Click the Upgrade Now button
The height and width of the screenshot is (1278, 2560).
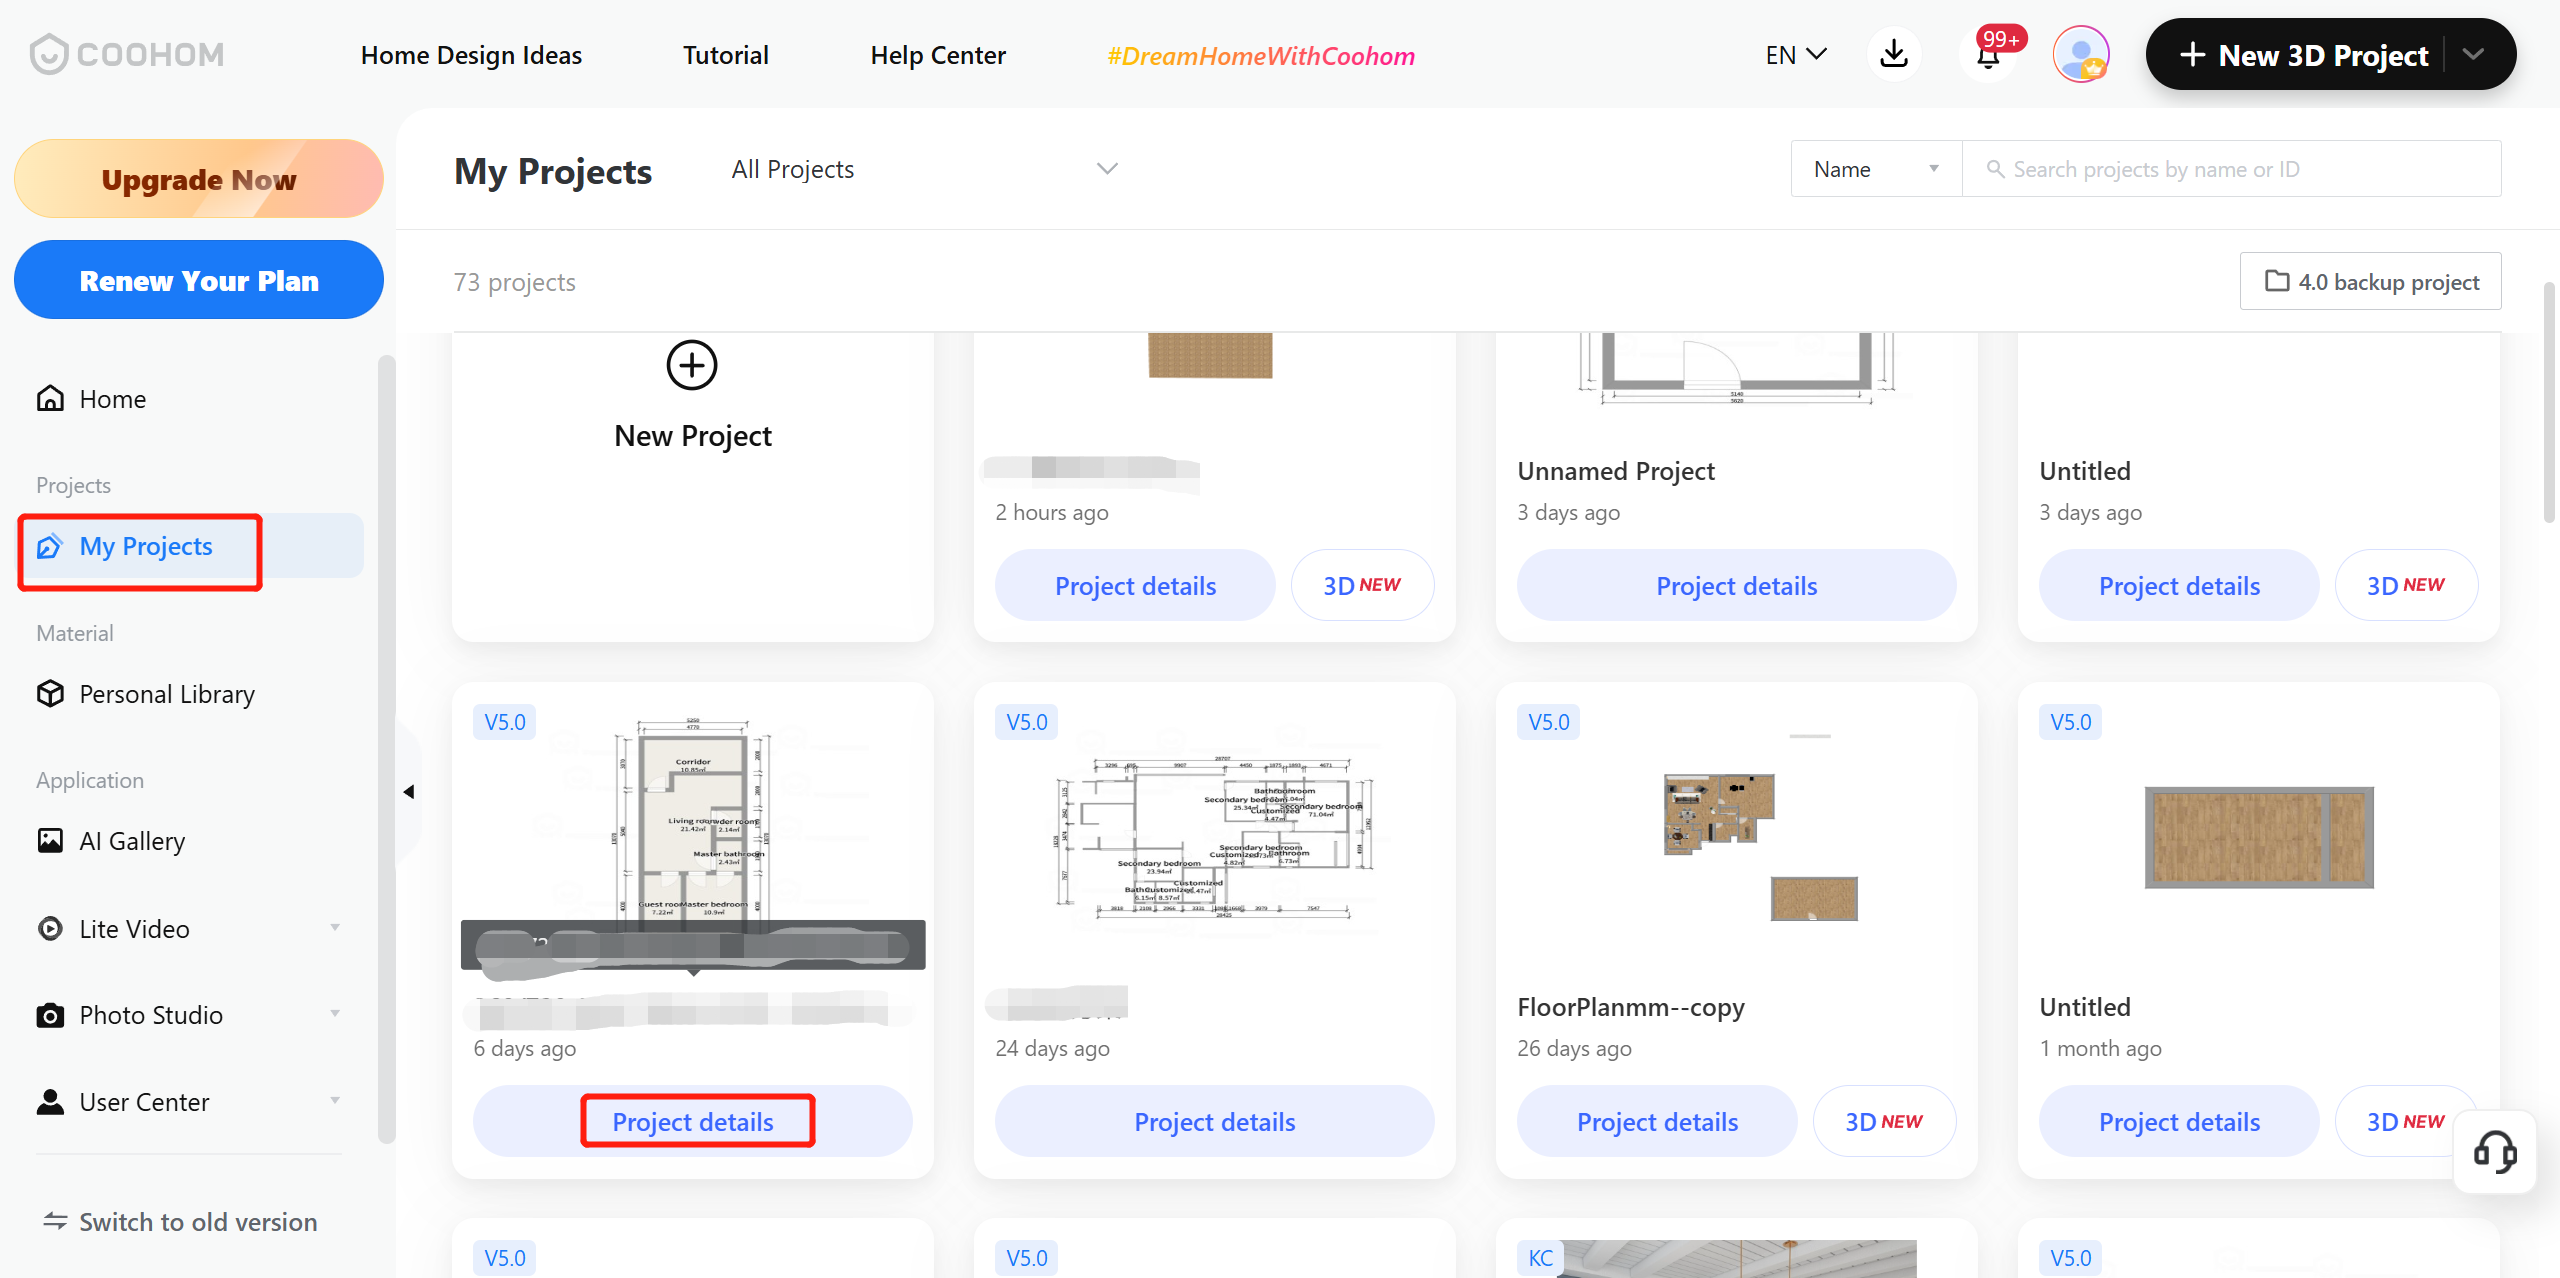[198, 179]
